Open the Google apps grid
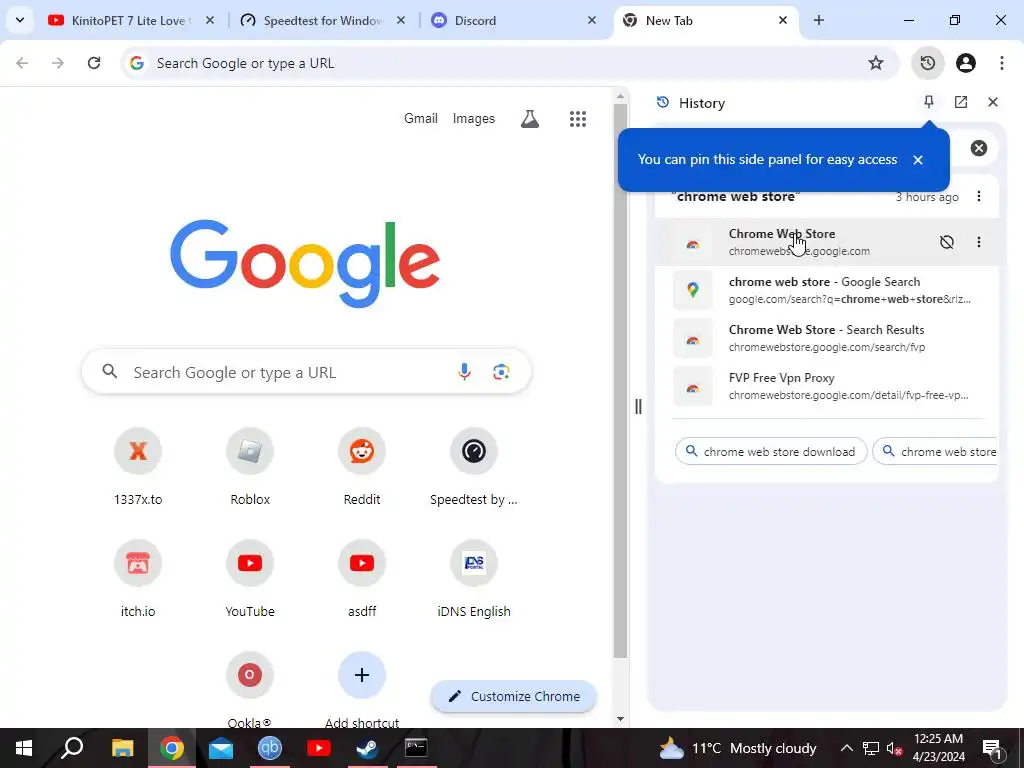Screen dimensions: 1024x768 click(x=577, y=118)
